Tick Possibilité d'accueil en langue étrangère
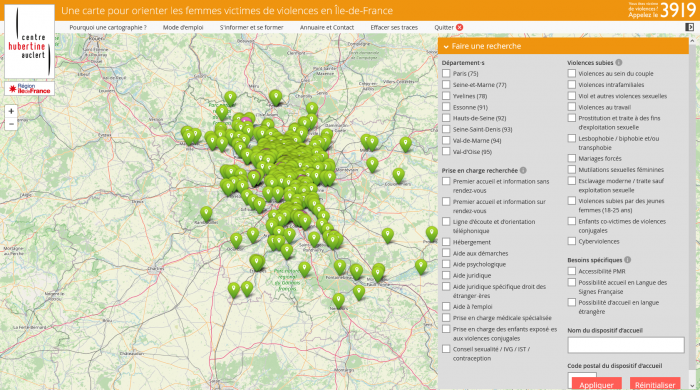 pos(572,302)
